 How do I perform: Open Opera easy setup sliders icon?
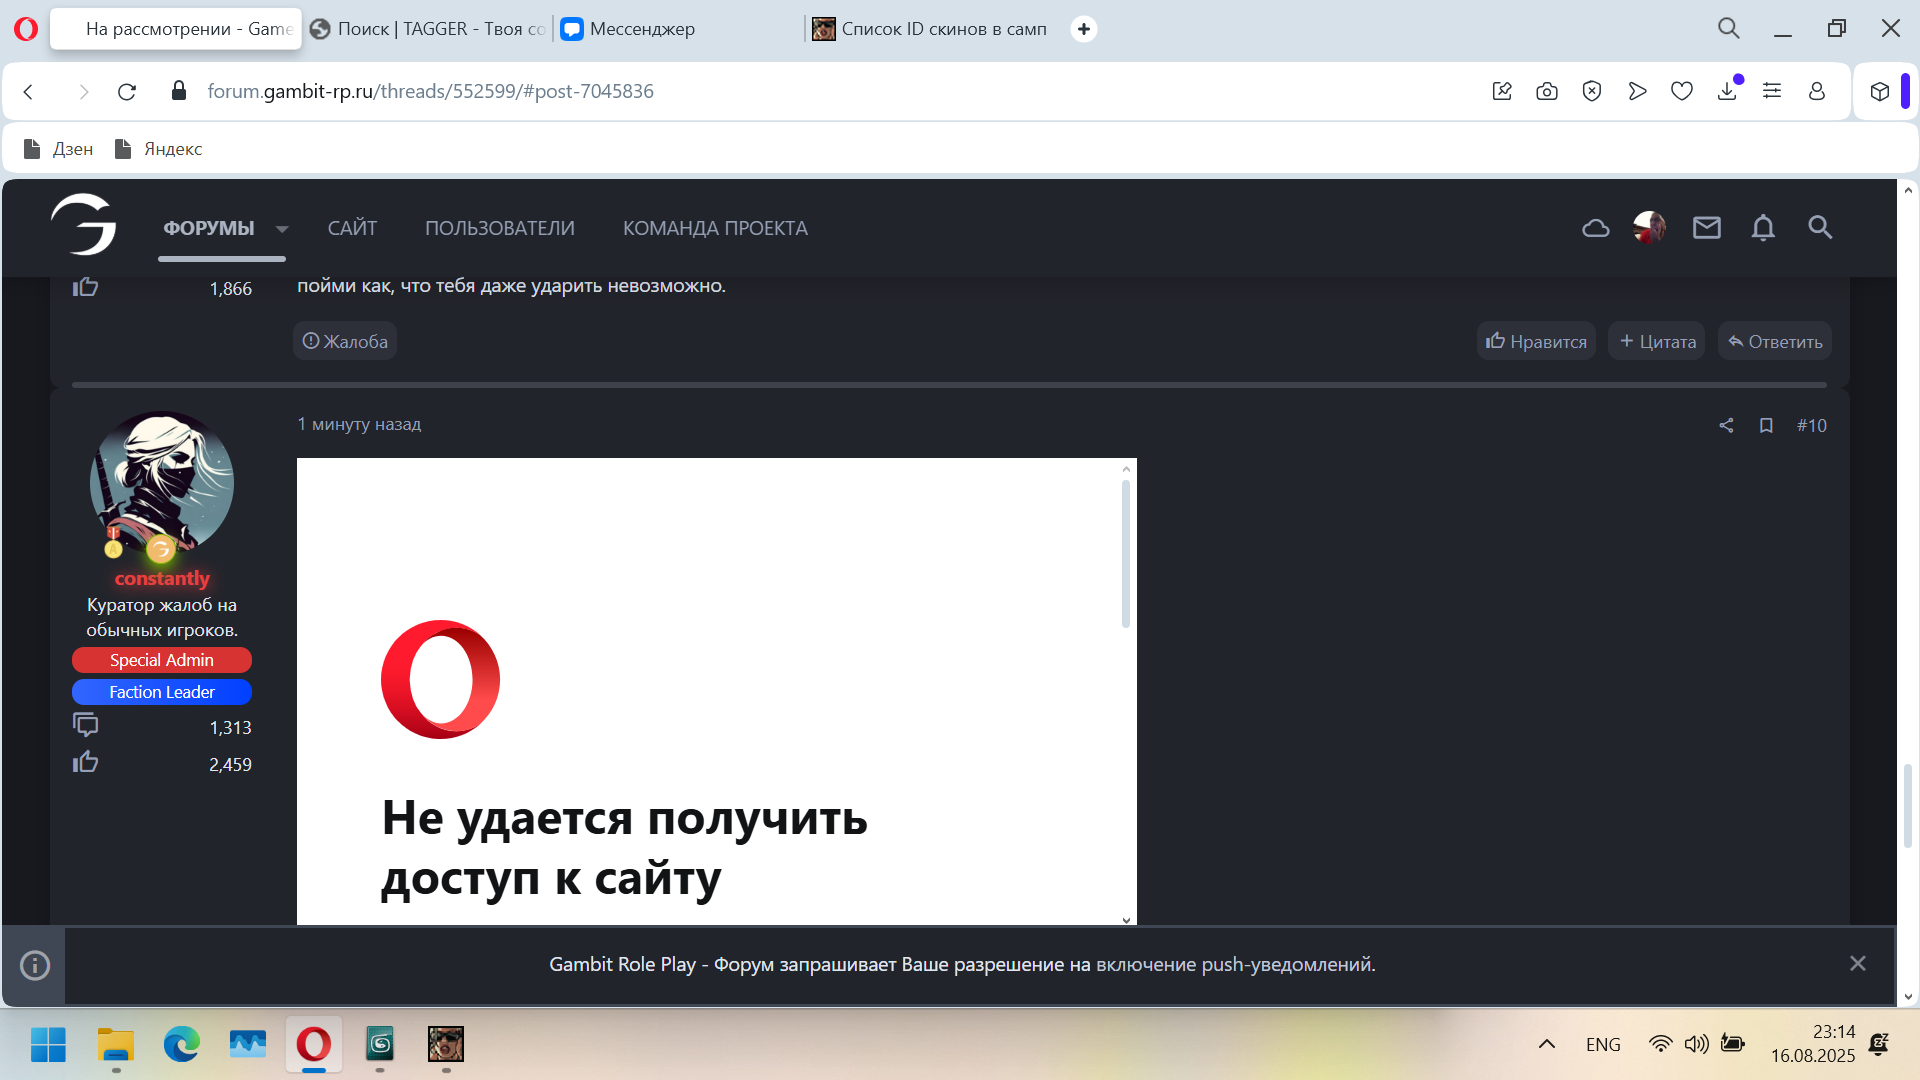(x=1772, y=91)
